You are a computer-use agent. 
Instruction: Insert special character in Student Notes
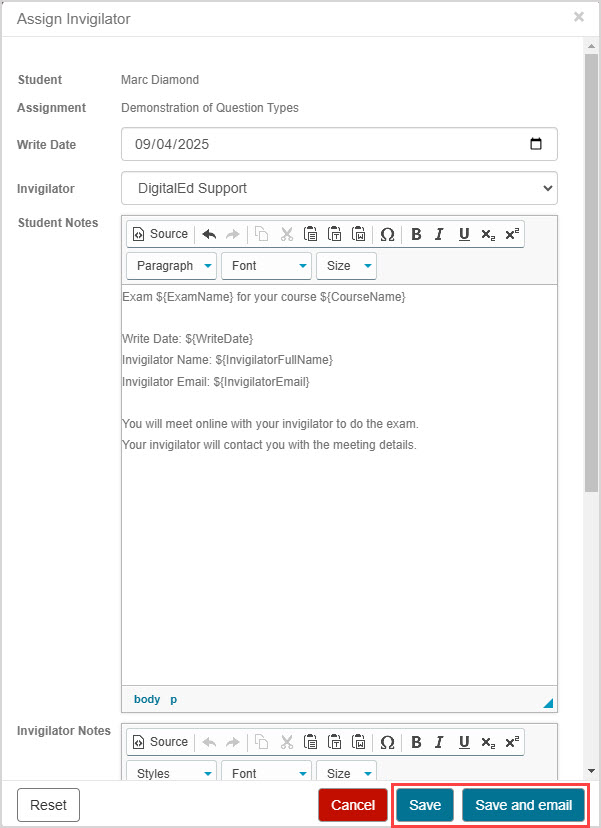(387, 234)
